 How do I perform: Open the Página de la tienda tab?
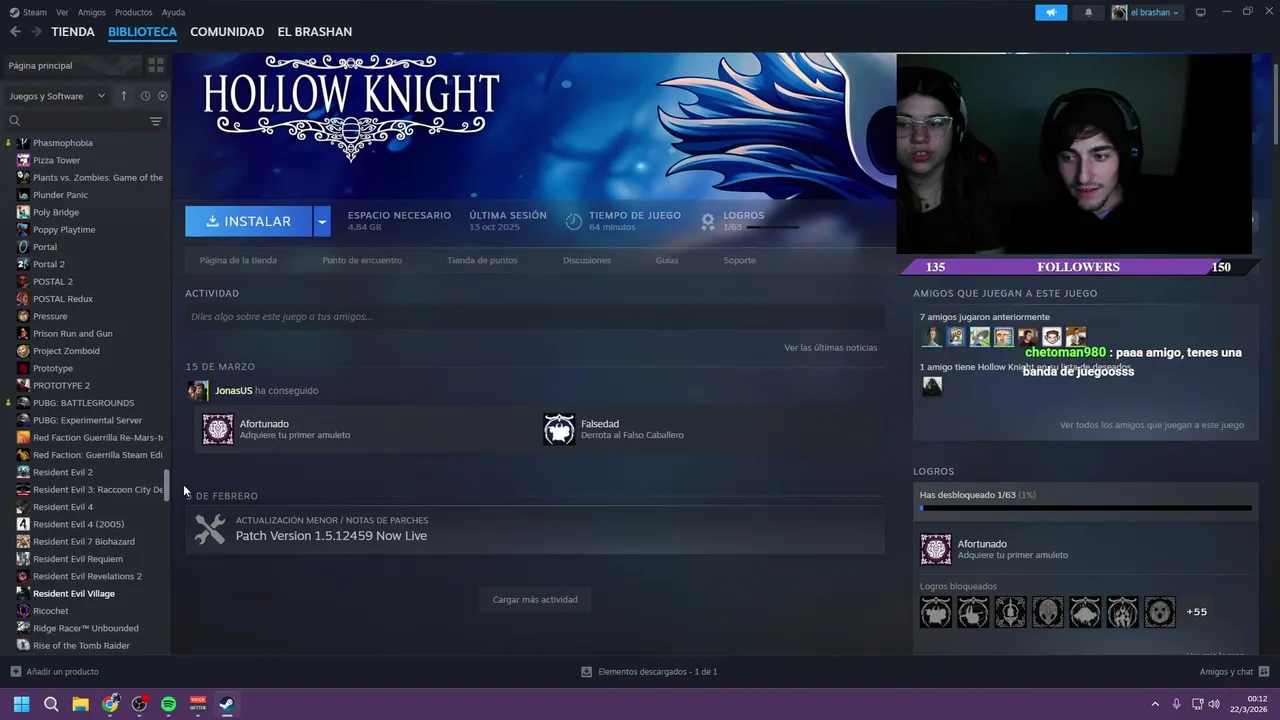[x=238, y=260]
